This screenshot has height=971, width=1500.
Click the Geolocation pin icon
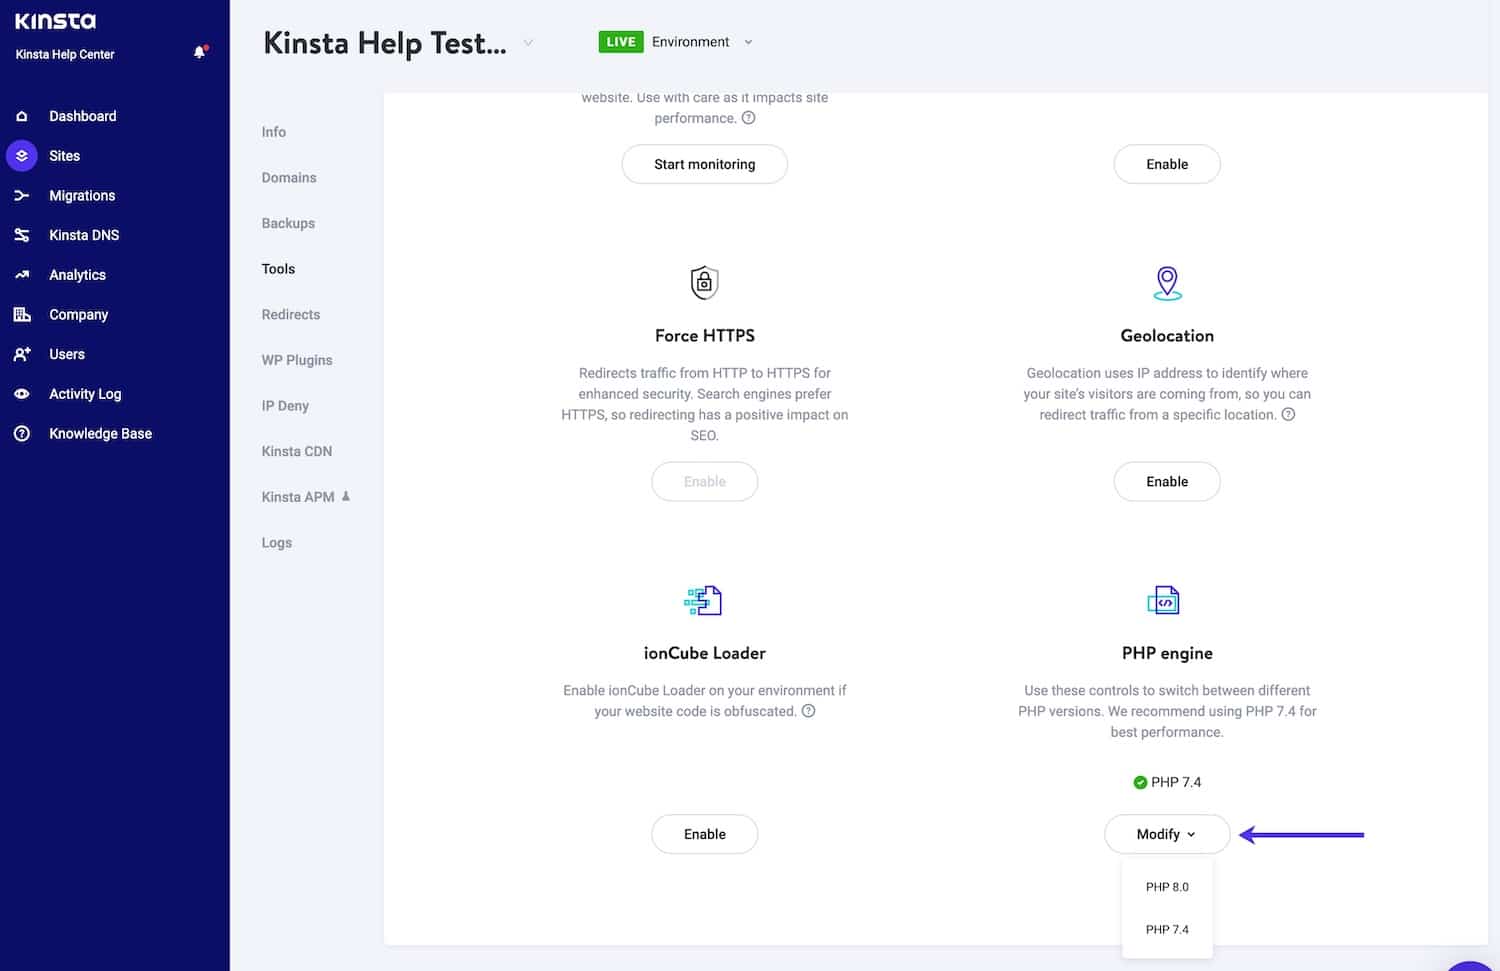[x=1167, y=283]
